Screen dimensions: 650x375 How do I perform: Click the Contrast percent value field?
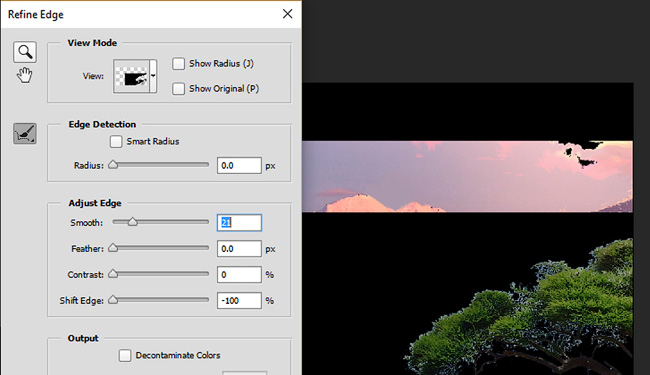pyautogui.click(x=239, y=275)
